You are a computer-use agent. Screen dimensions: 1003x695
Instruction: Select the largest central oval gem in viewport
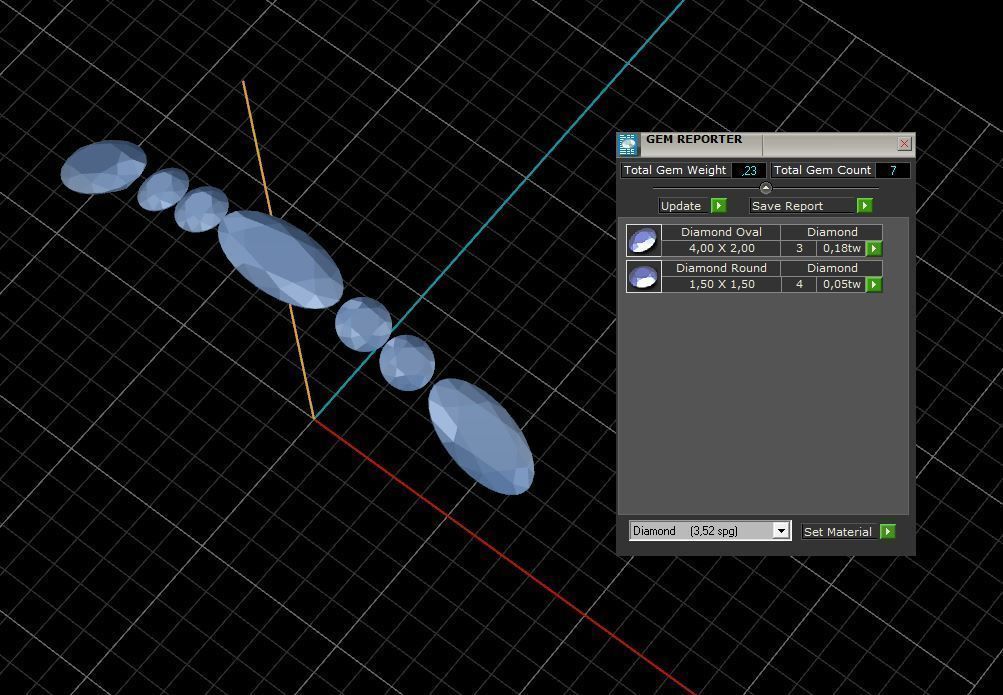[x=280, y=259]
